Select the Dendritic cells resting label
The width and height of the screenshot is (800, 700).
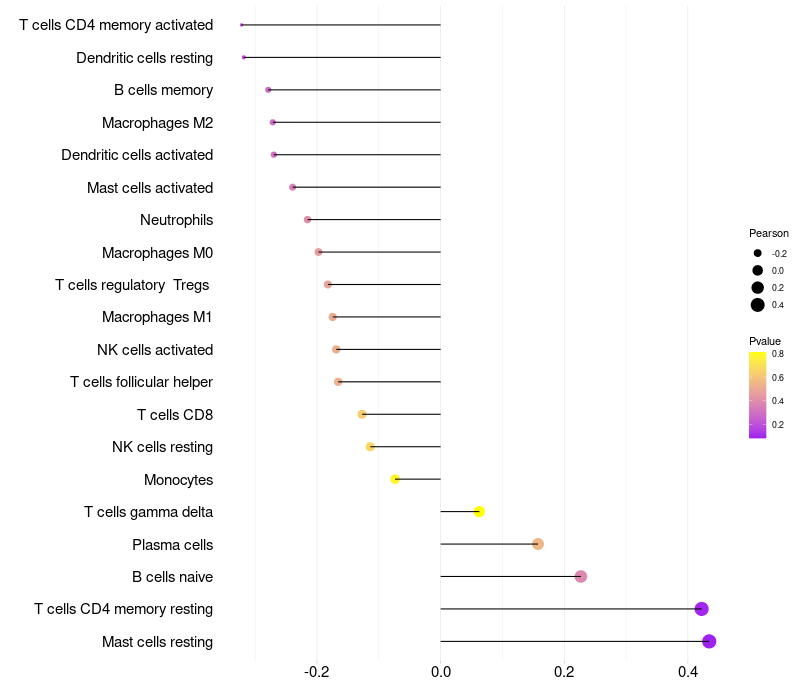click(x=144, y=58)
